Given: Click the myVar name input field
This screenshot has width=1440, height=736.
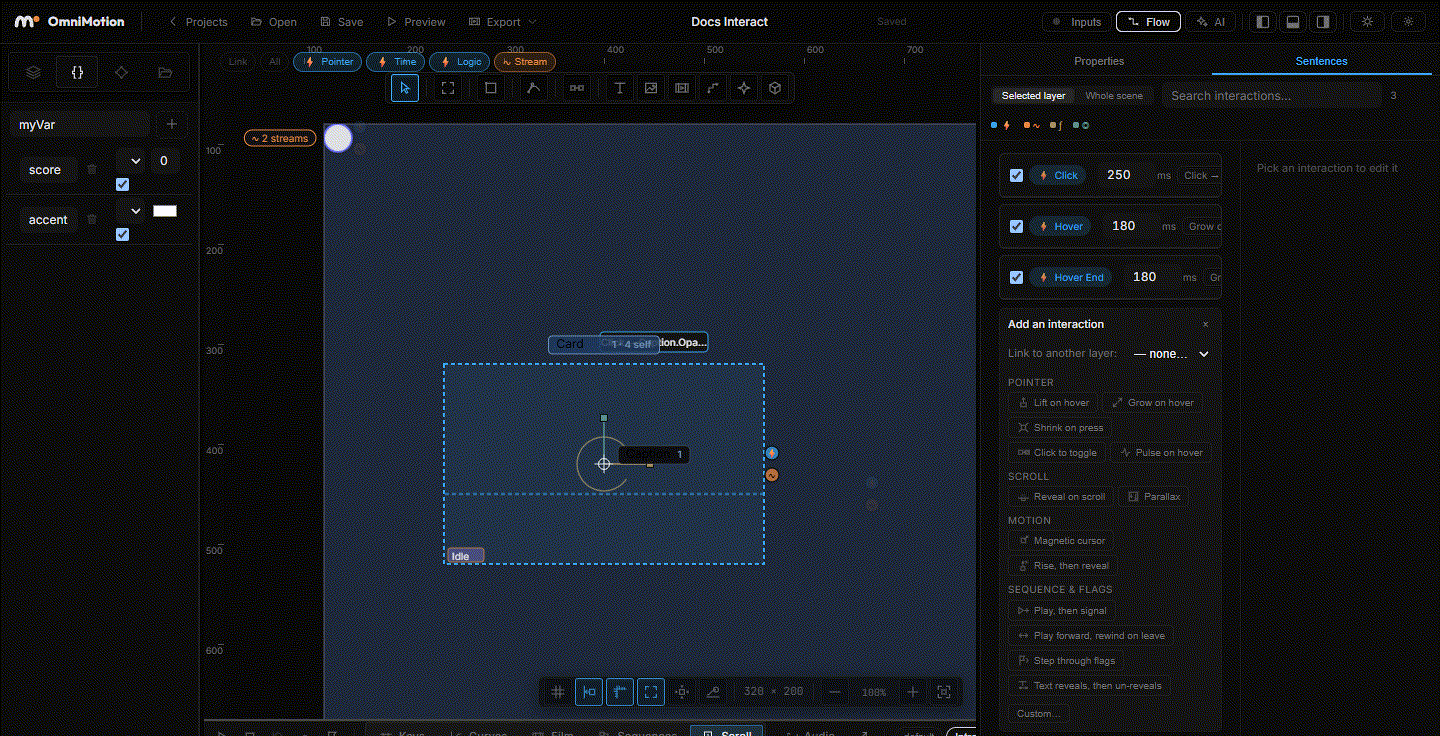Looking at the screenshot, I should click(81, 125).
